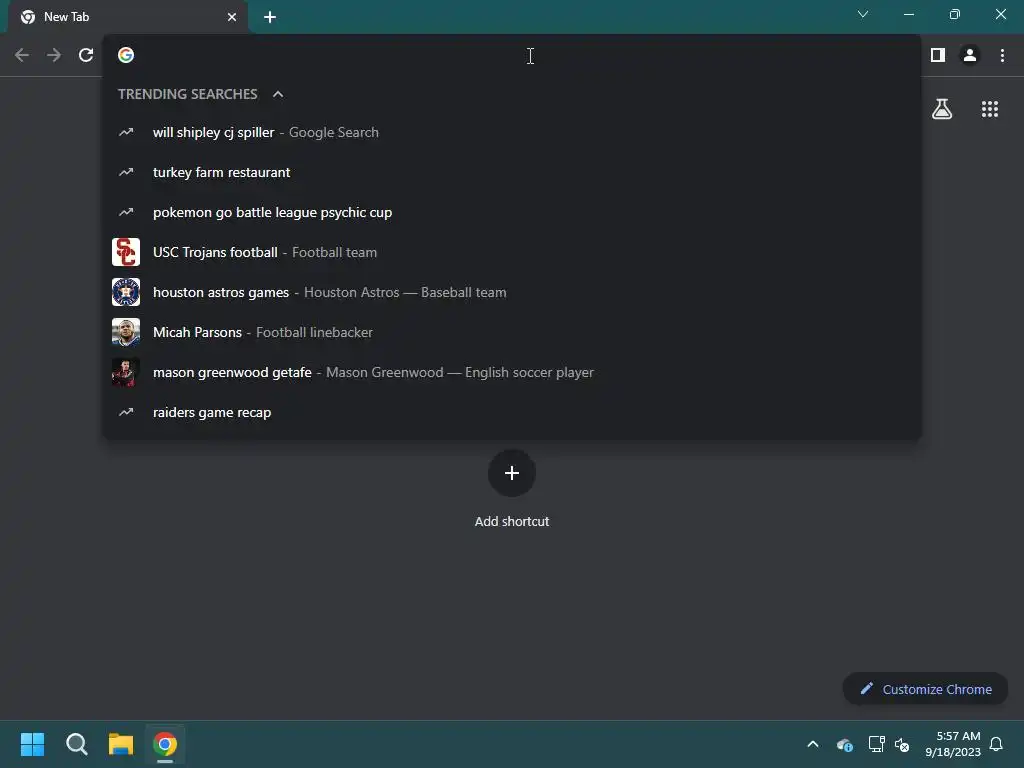Pick the "houston astros games" suggestion
Screen dimensions: 1024x768
(x=512, y=293)
